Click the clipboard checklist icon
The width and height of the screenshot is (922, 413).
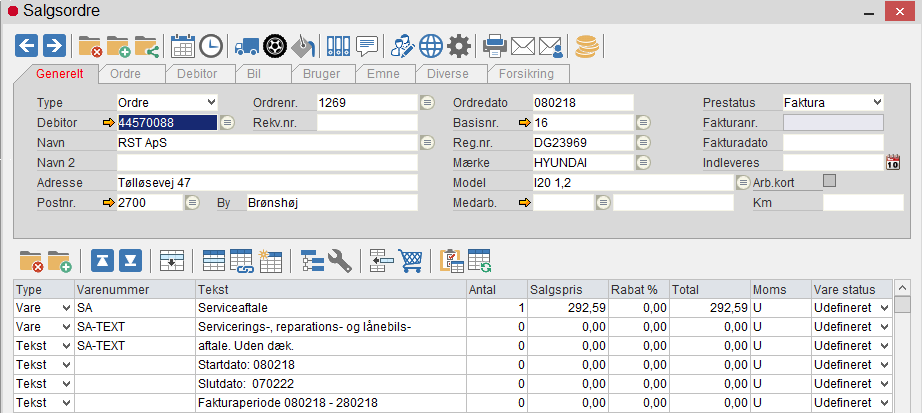(x=452, y=261)
